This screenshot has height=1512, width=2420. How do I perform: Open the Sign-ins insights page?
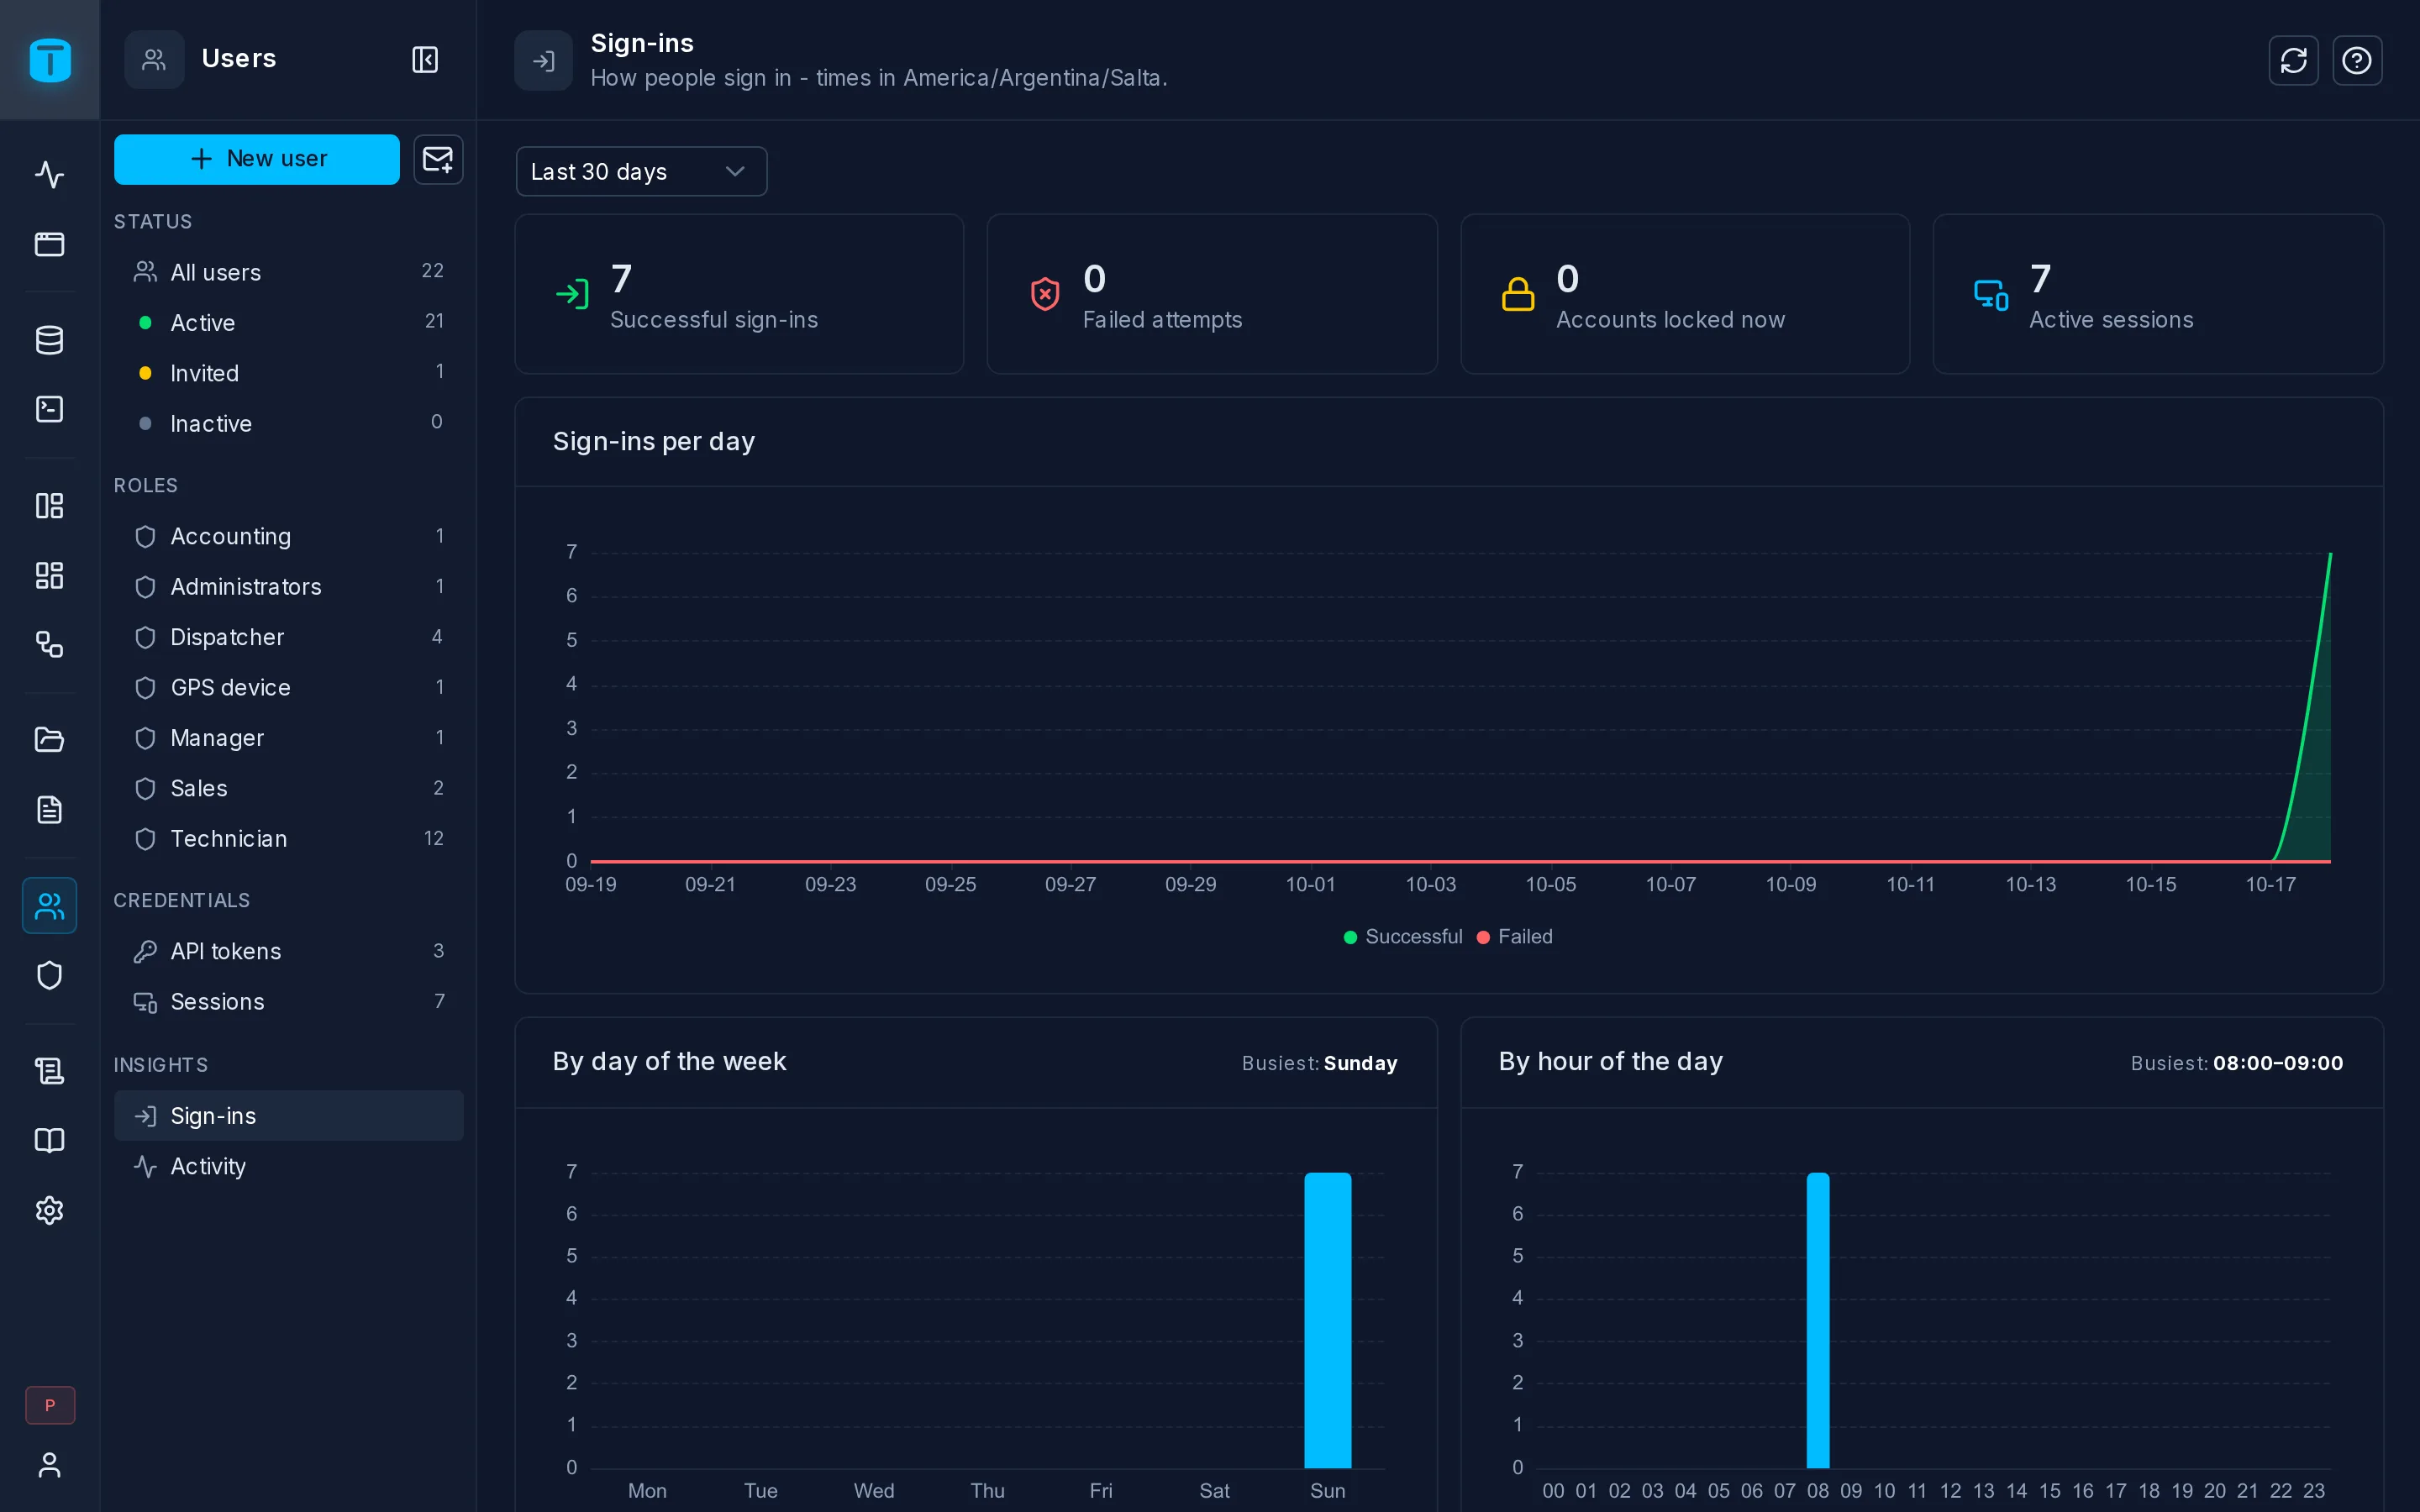pyautogui.click(x=289, y=1115)
